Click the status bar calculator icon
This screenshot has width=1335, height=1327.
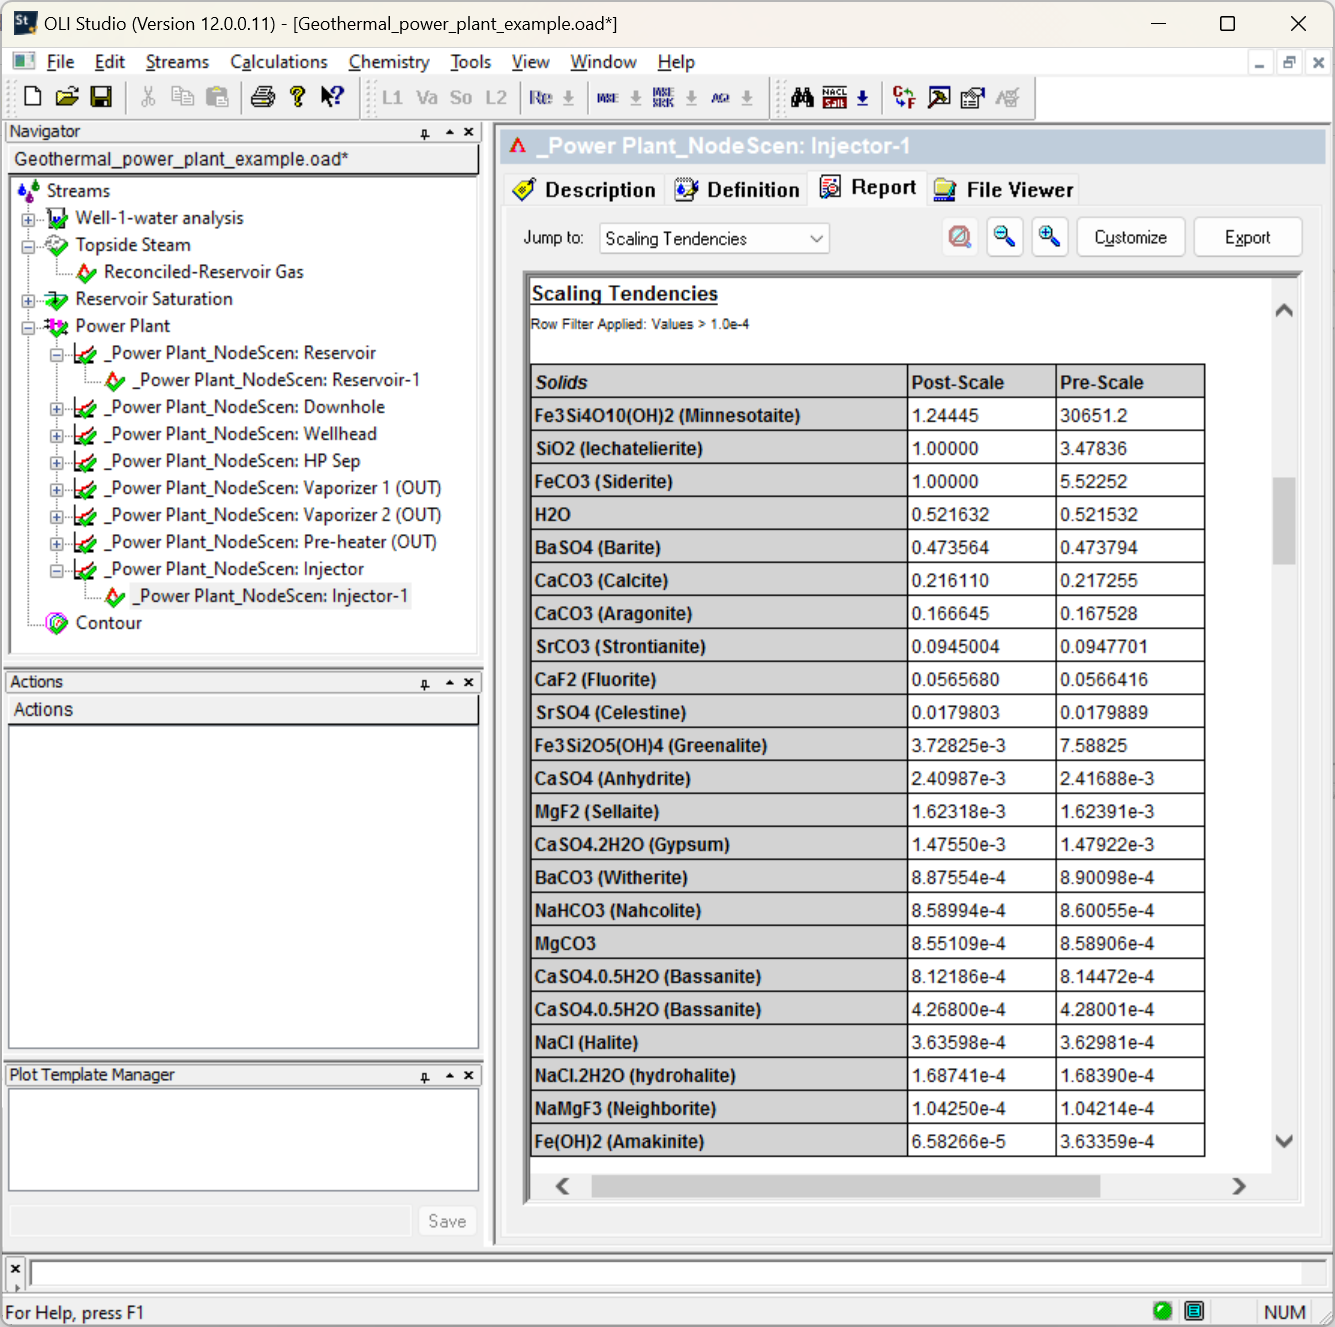(1194, 1311)
